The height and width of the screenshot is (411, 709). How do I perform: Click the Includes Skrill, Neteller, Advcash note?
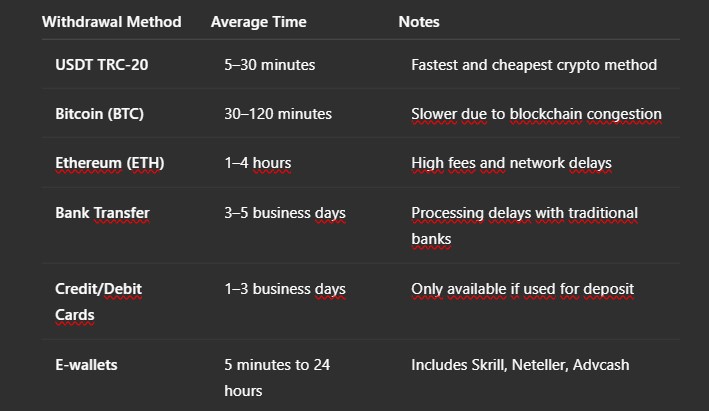(520, 364)
